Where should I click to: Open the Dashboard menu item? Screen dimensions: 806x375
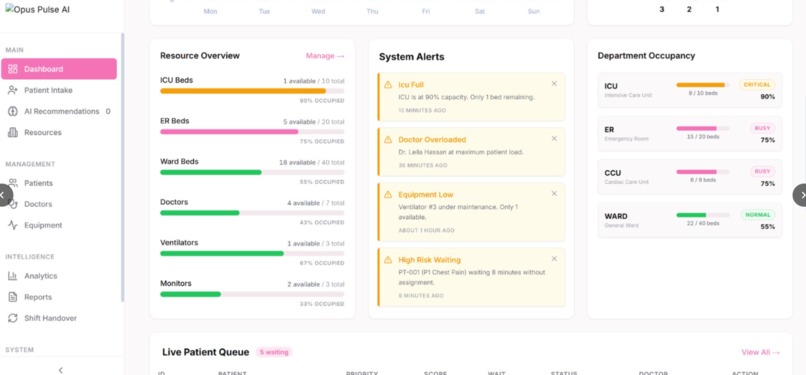click(59, 69)
